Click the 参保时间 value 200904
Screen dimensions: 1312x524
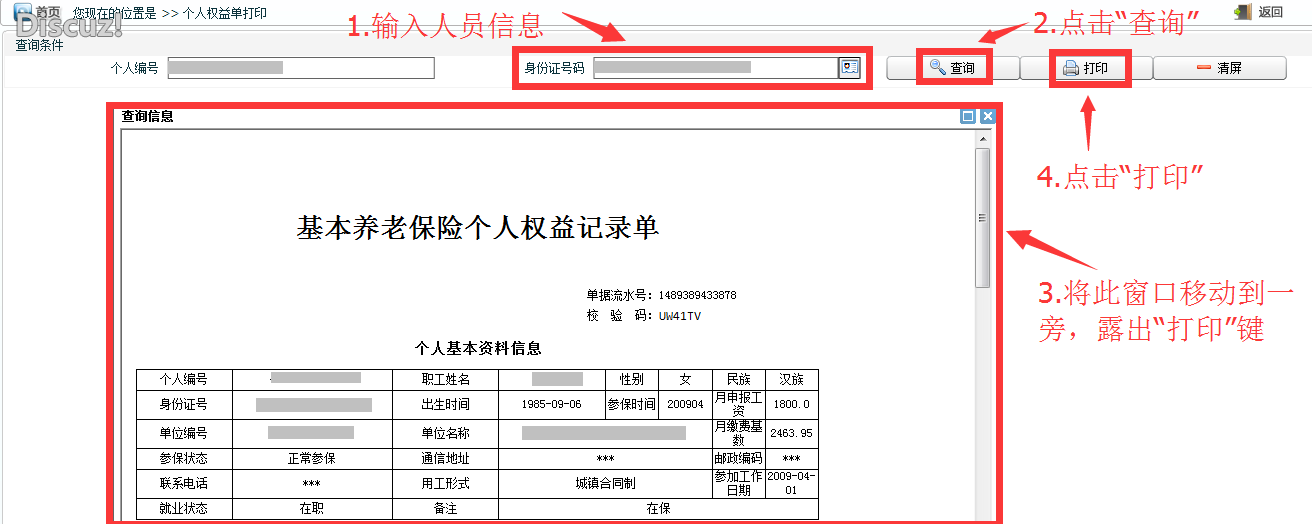point(685,404)
